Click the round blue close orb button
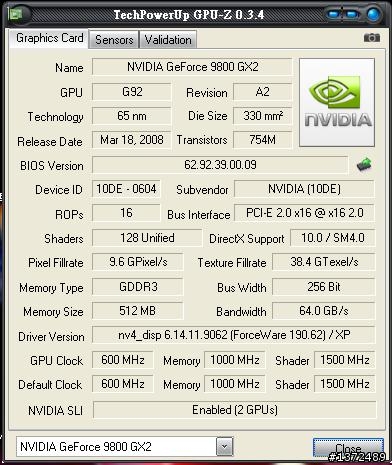Image resolution: width=392 pixels, height=465 pixels. pos(374,14)
